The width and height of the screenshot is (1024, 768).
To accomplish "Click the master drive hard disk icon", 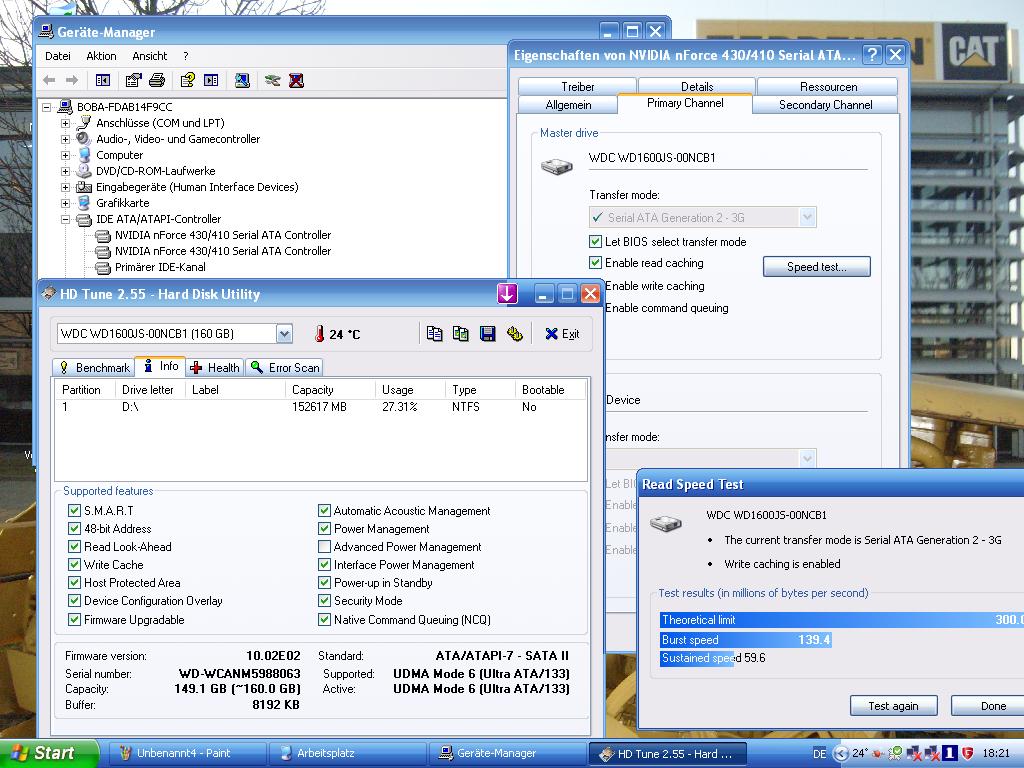I will (557, 166).
